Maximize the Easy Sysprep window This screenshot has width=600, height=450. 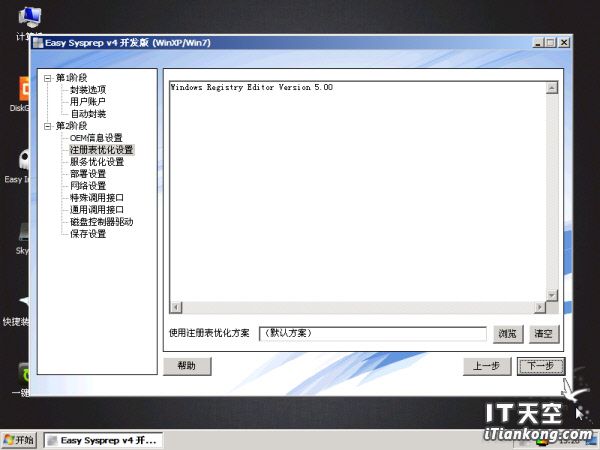550,42
